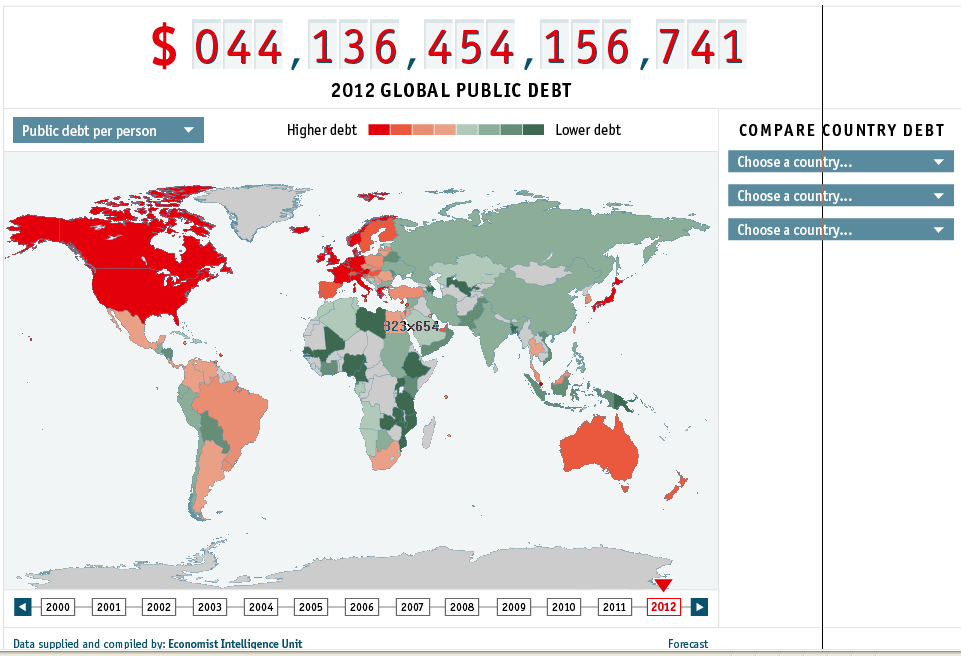The width and height of the screenshot is (961, 656).
Task: Expand the second Choose a country dropdown
Action: coord(840,196)
